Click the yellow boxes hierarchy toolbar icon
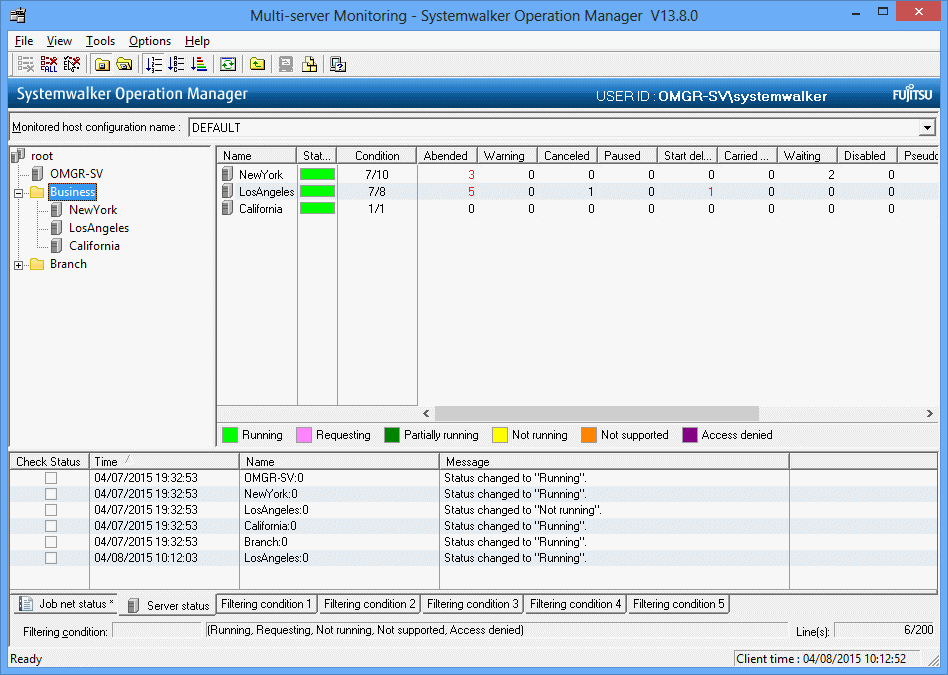Viewport: 948px width, 675px height. click(310, 64)
